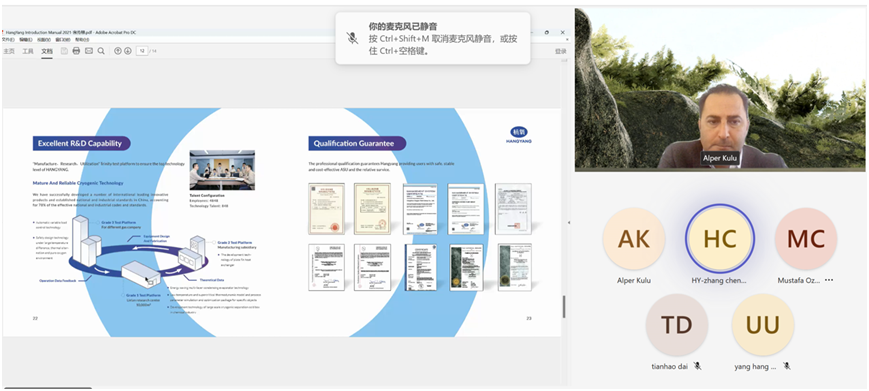Go to previous page with up arrow
The image size is (869, 391).
coord(117,51)
